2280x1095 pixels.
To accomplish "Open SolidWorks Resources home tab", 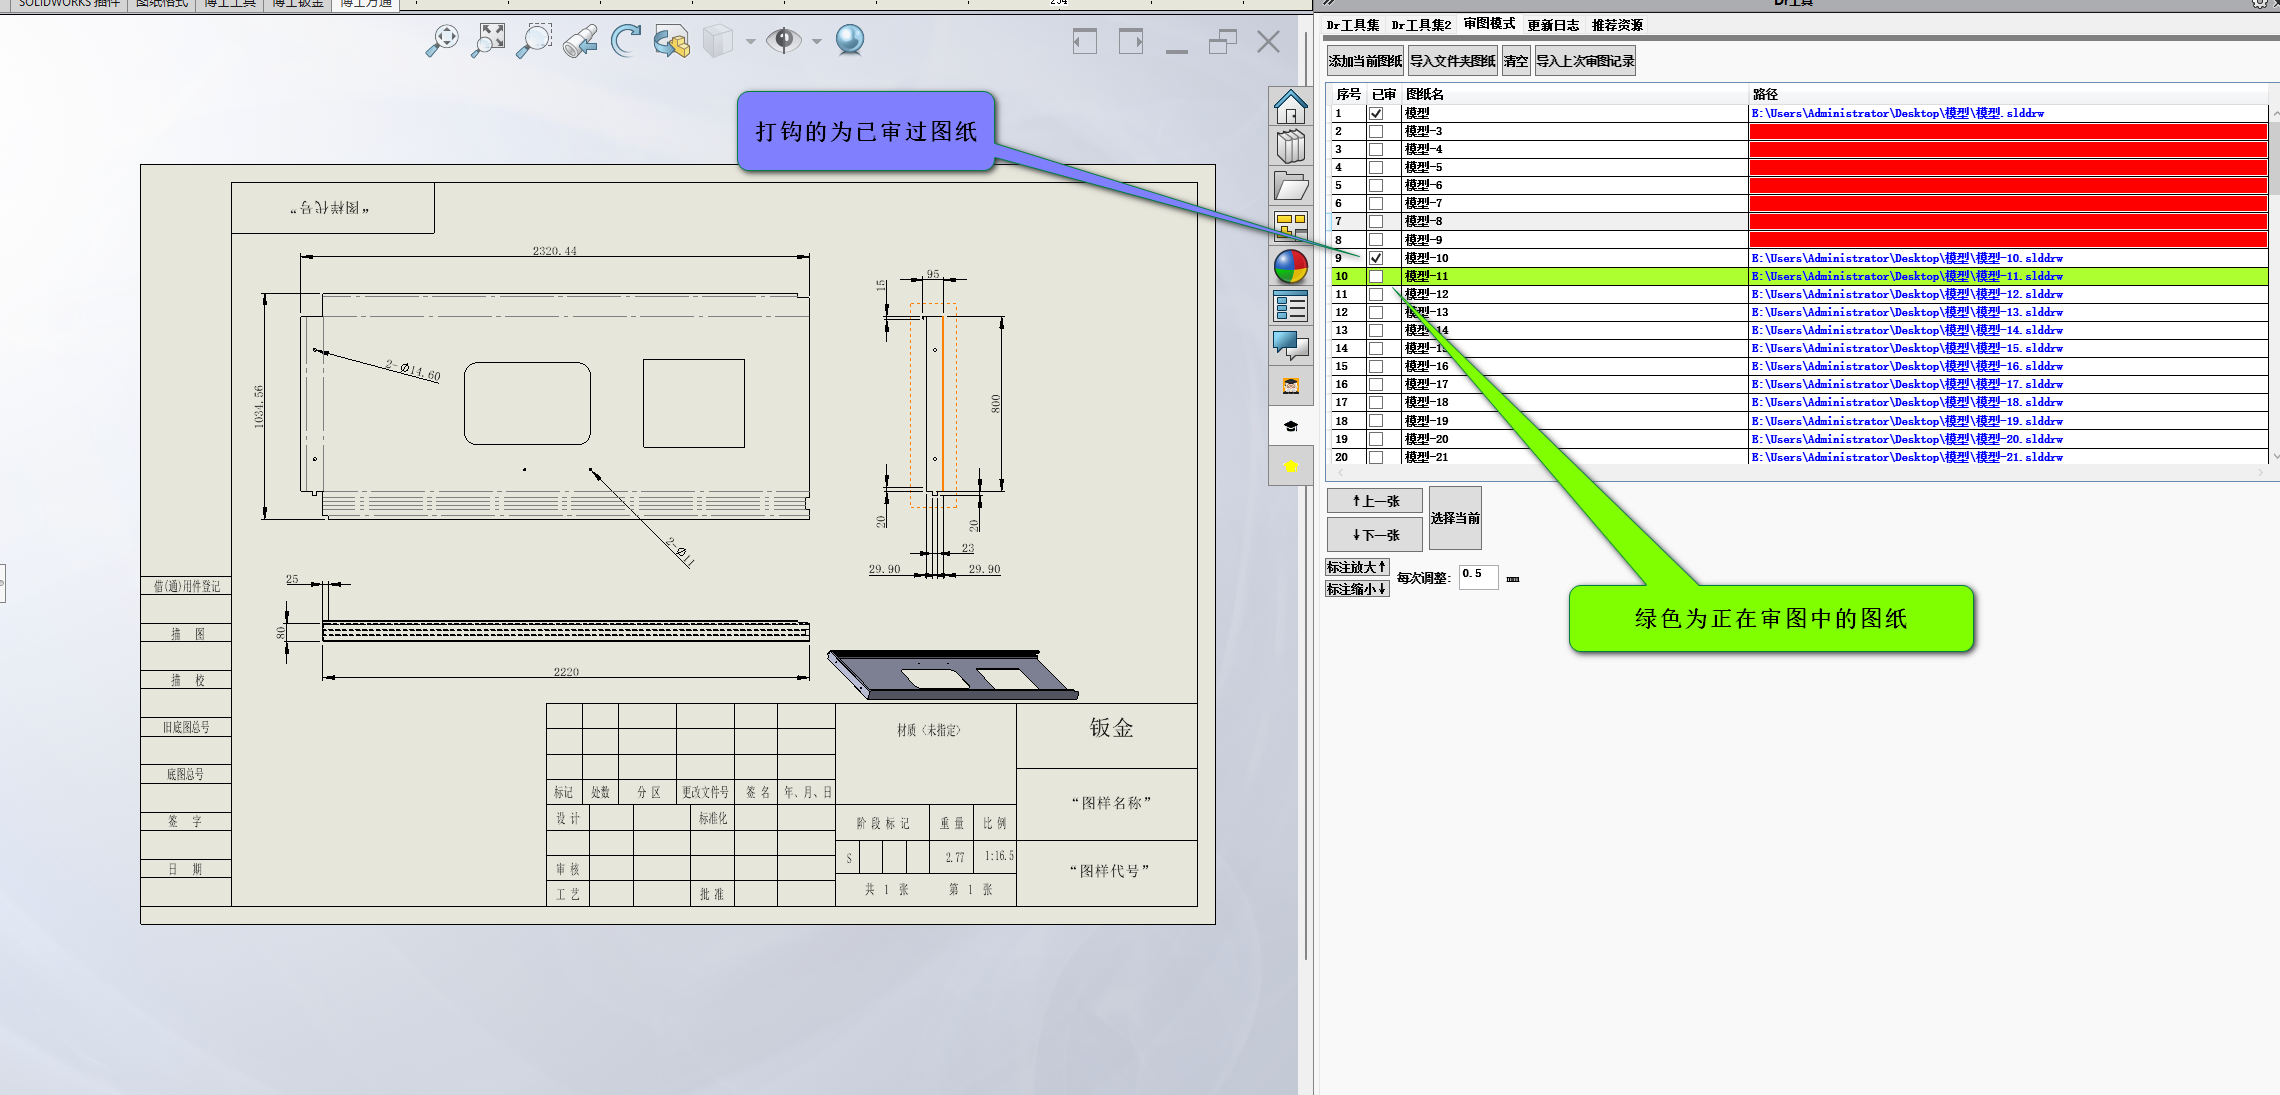I will tap(1290, 107).
